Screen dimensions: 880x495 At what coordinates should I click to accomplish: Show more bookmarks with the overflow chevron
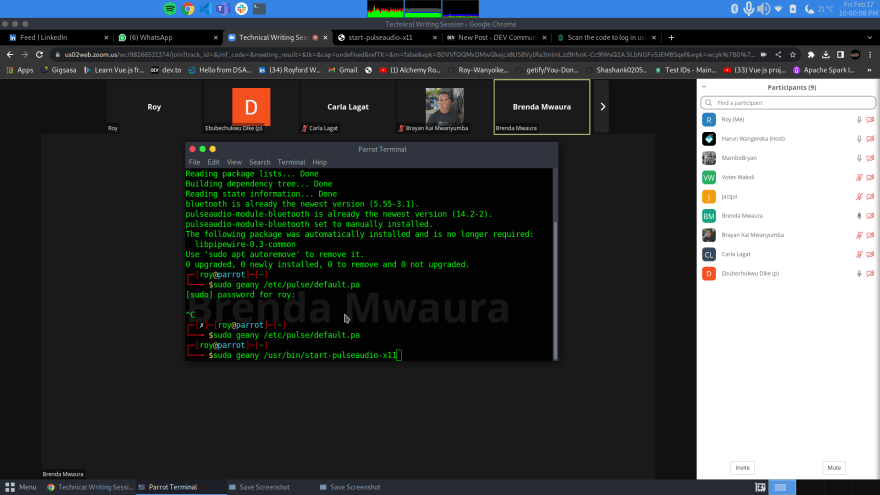tap(869, 70)
